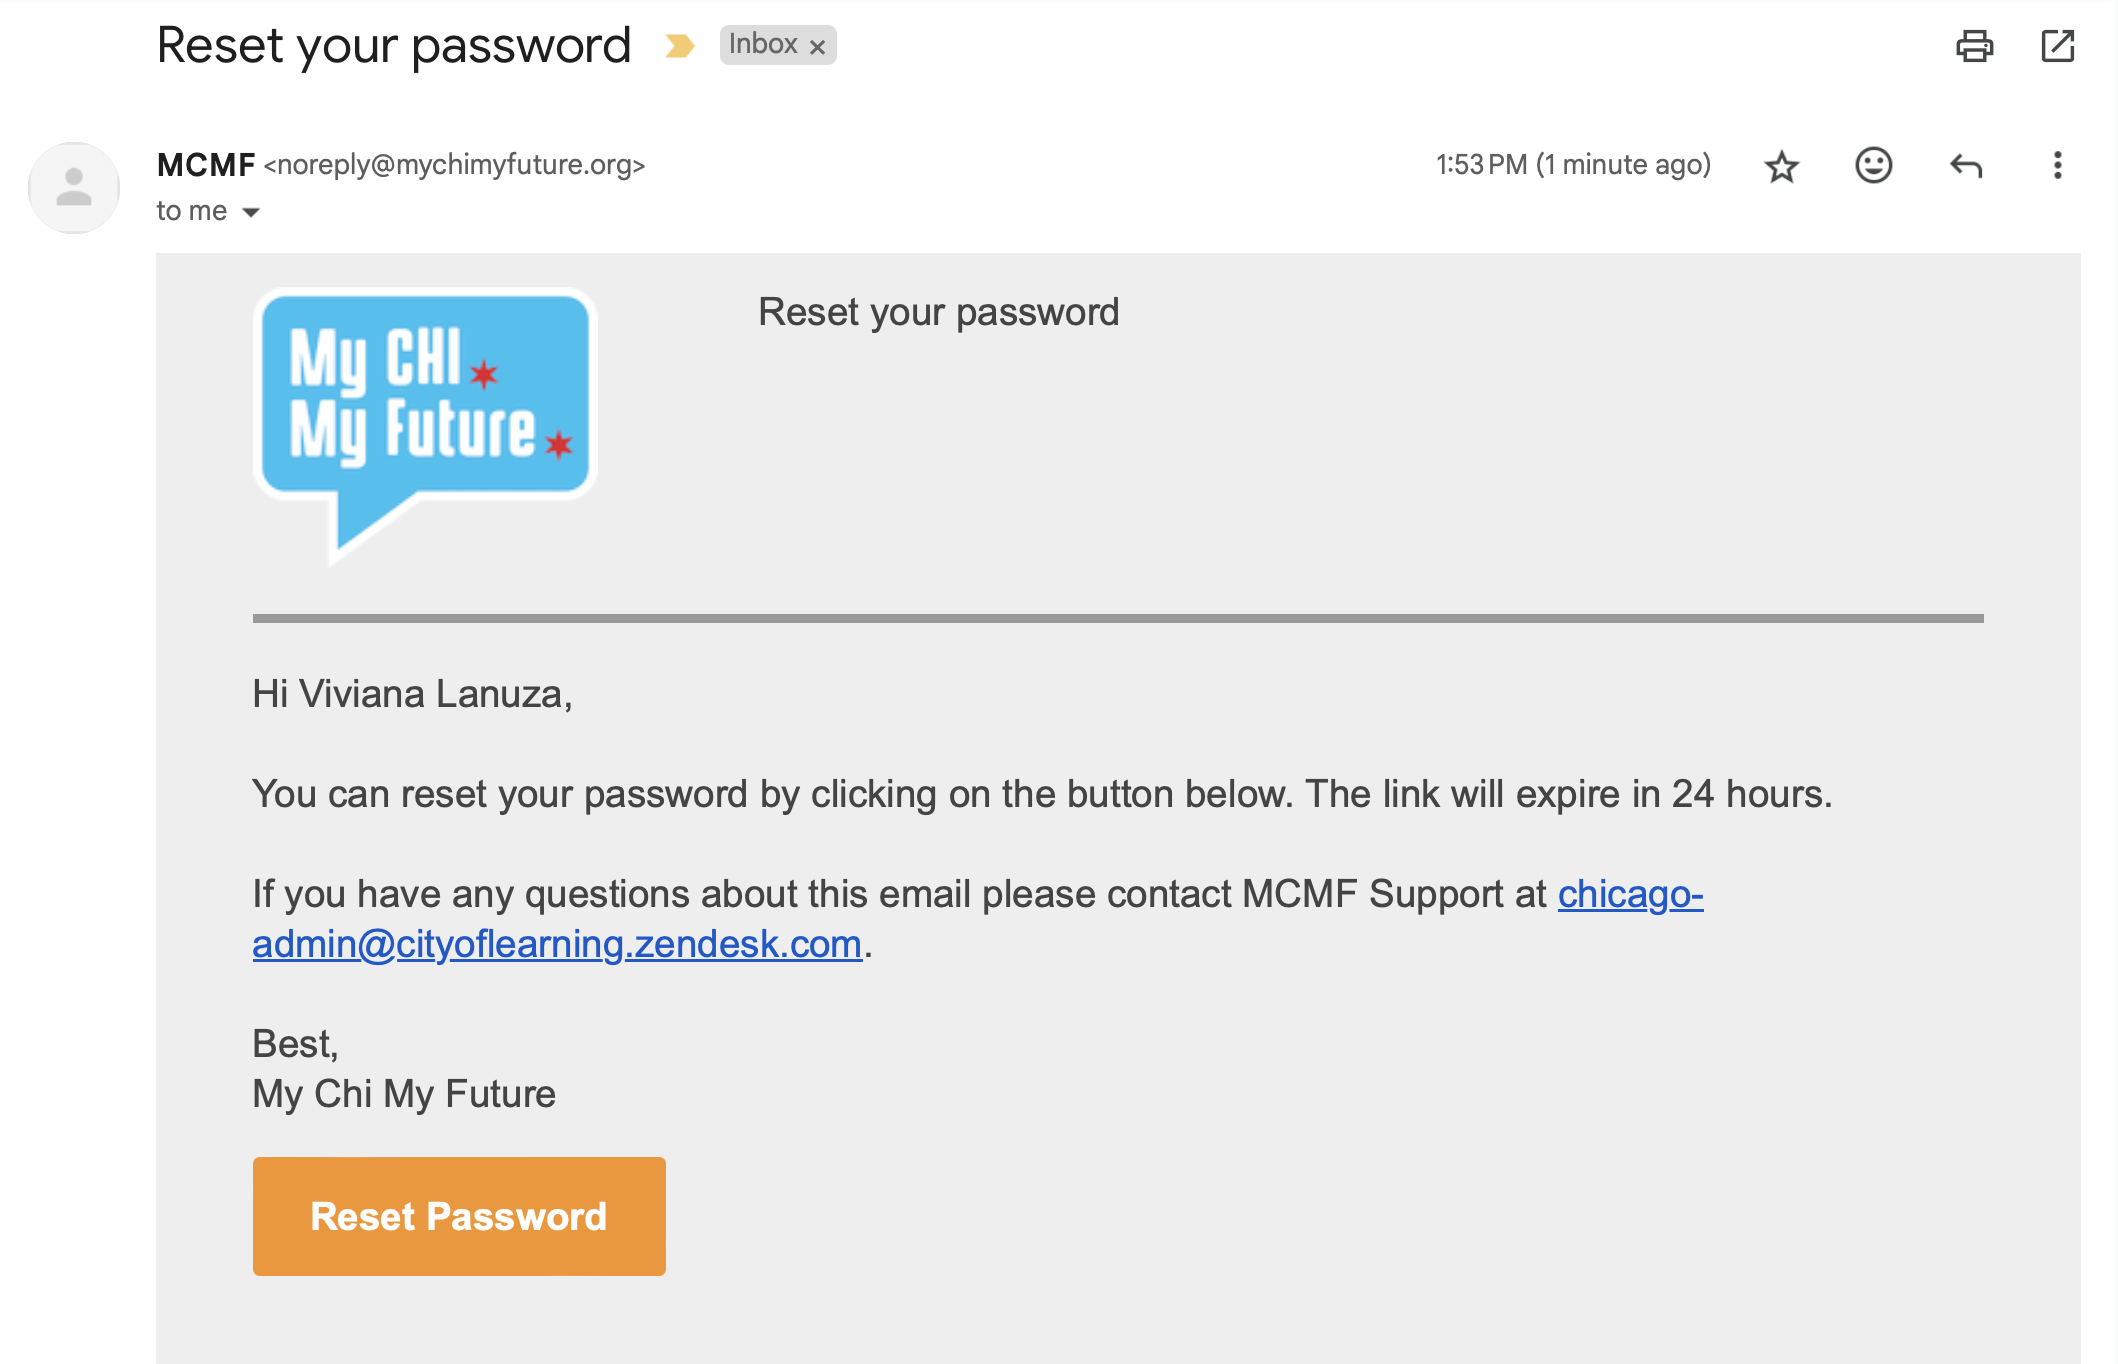Click the 'Hi Viviana Lanuza' greeting text
The image size is (2118, 1364).
point(412,694)
